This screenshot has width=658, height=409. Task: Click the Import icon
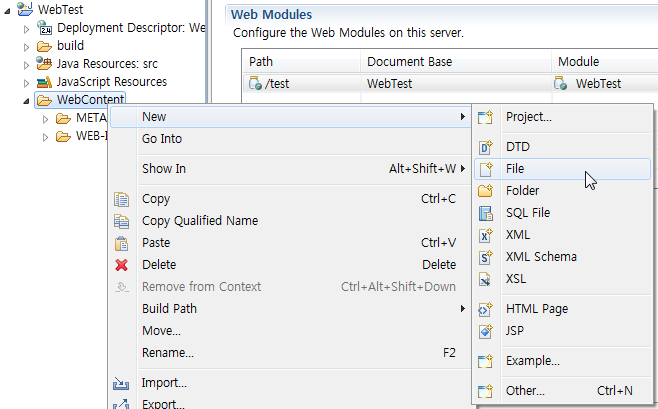tap(121, 383)
